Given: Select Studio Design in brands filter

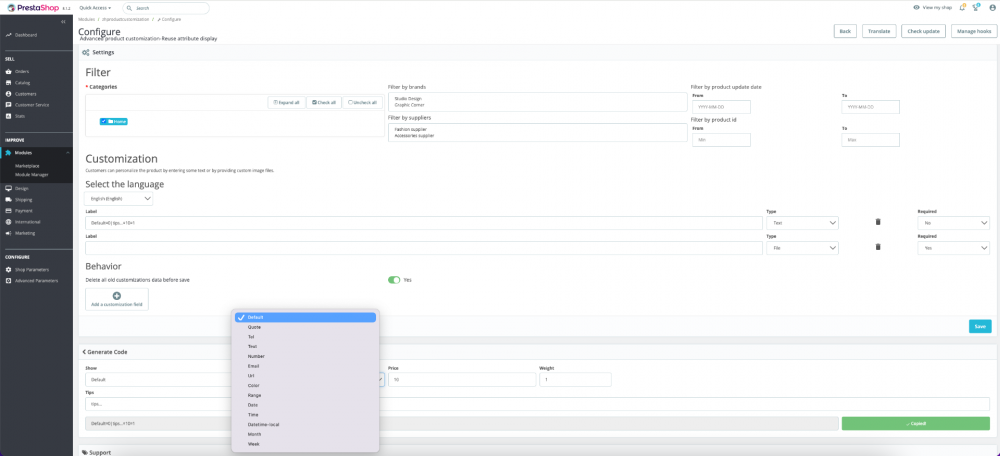Looking at the screenshot, I should point(409,99).
